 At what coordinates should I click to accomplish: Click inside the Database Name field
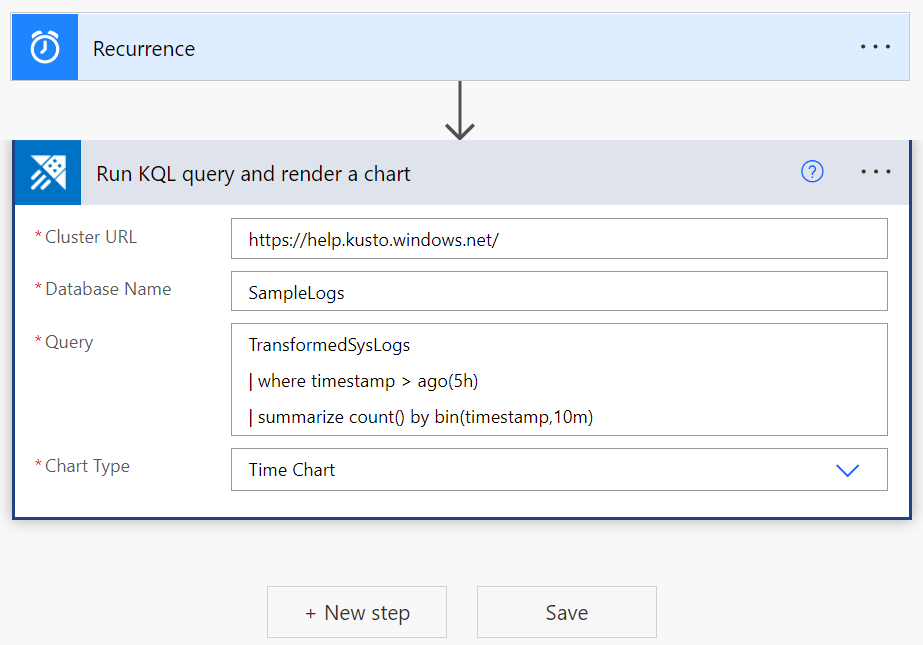559,290
